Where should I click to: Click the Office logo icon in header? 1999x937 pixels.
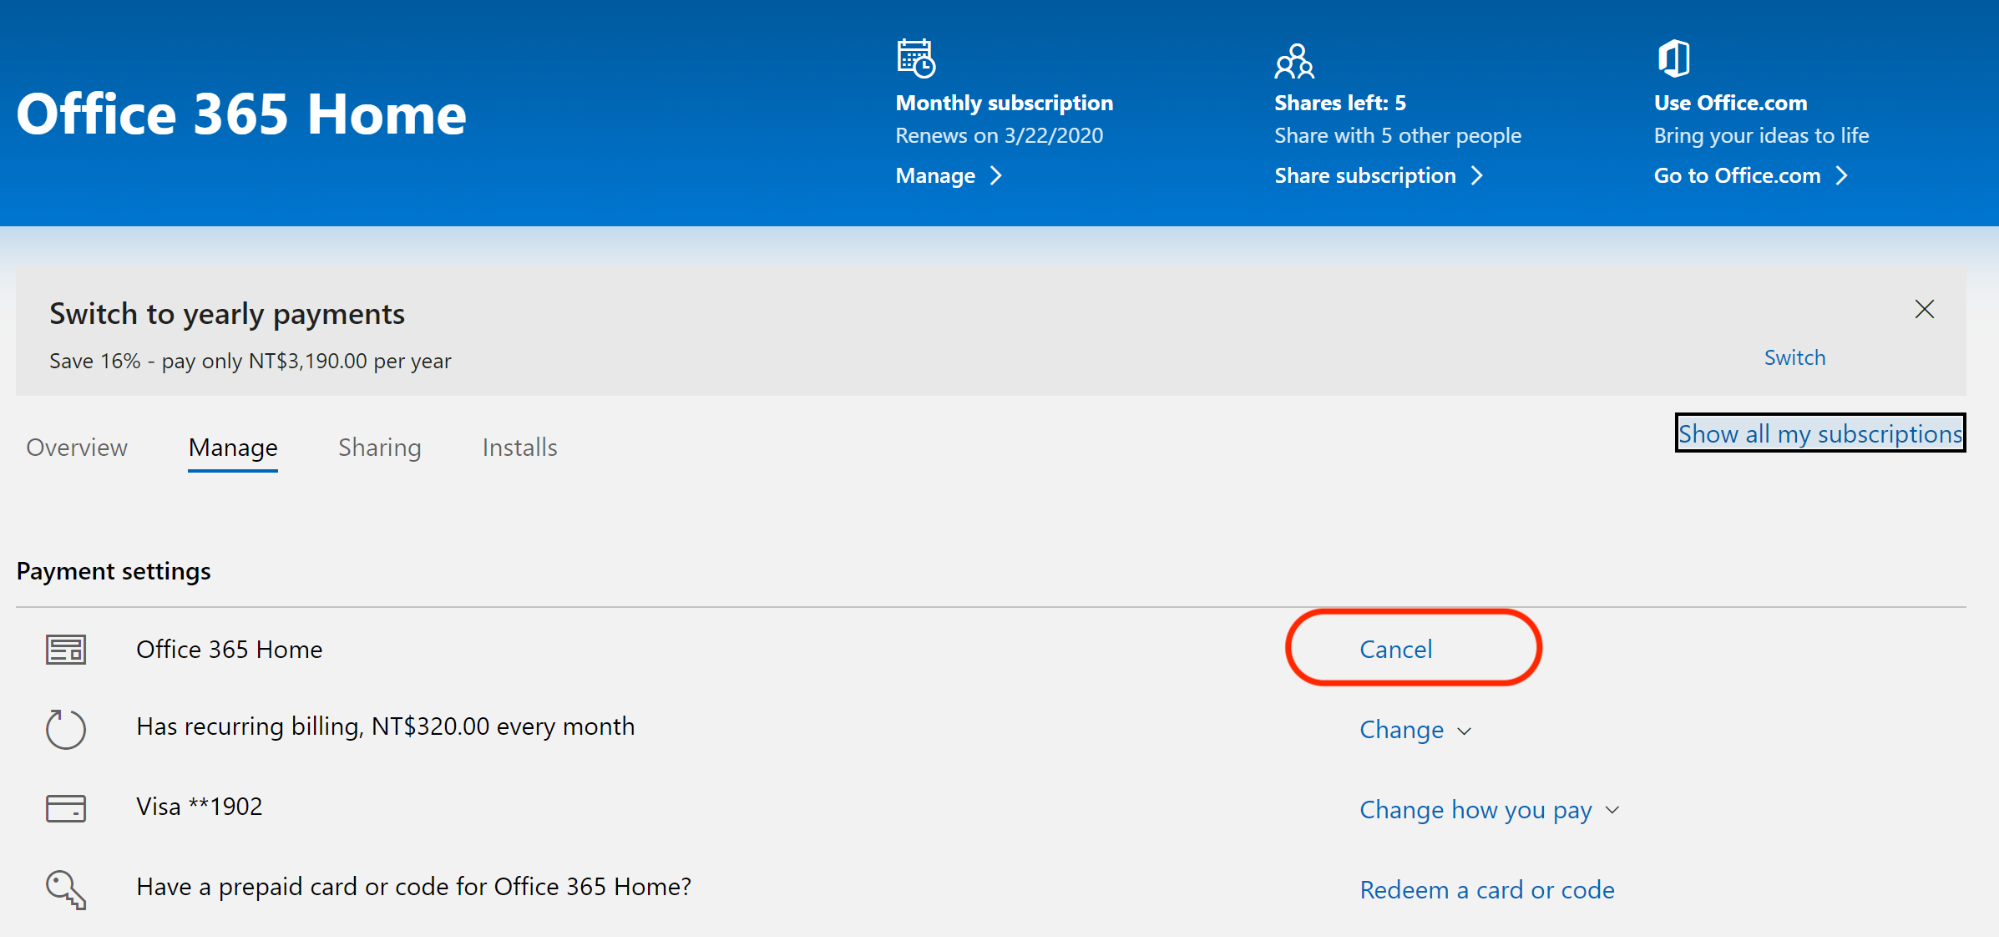tap(1673, 59)
